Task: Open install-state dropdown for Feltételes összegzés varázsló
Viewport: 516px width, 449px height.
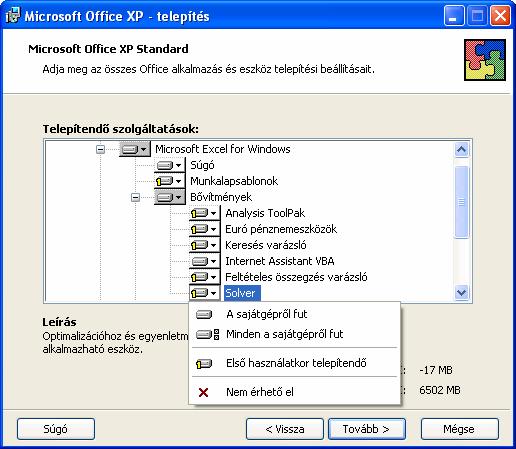Action: pos(205,277)
